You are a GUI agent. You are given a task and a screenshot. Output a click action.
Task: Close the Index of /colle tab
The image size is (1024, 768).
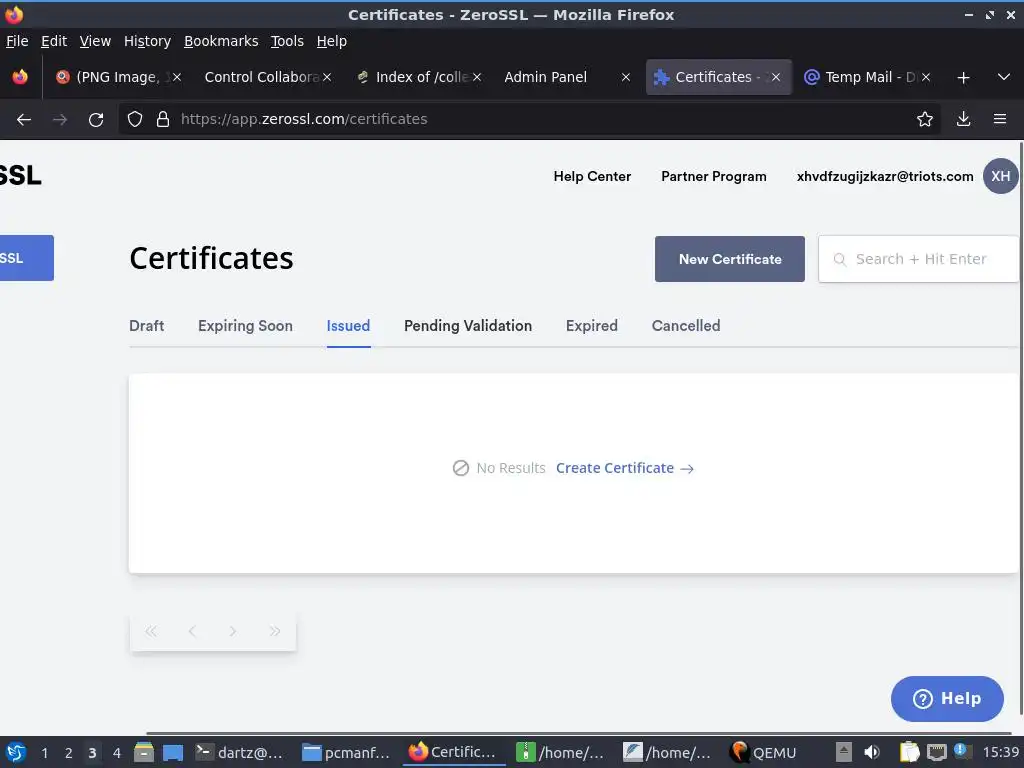(x=477, y=77)
